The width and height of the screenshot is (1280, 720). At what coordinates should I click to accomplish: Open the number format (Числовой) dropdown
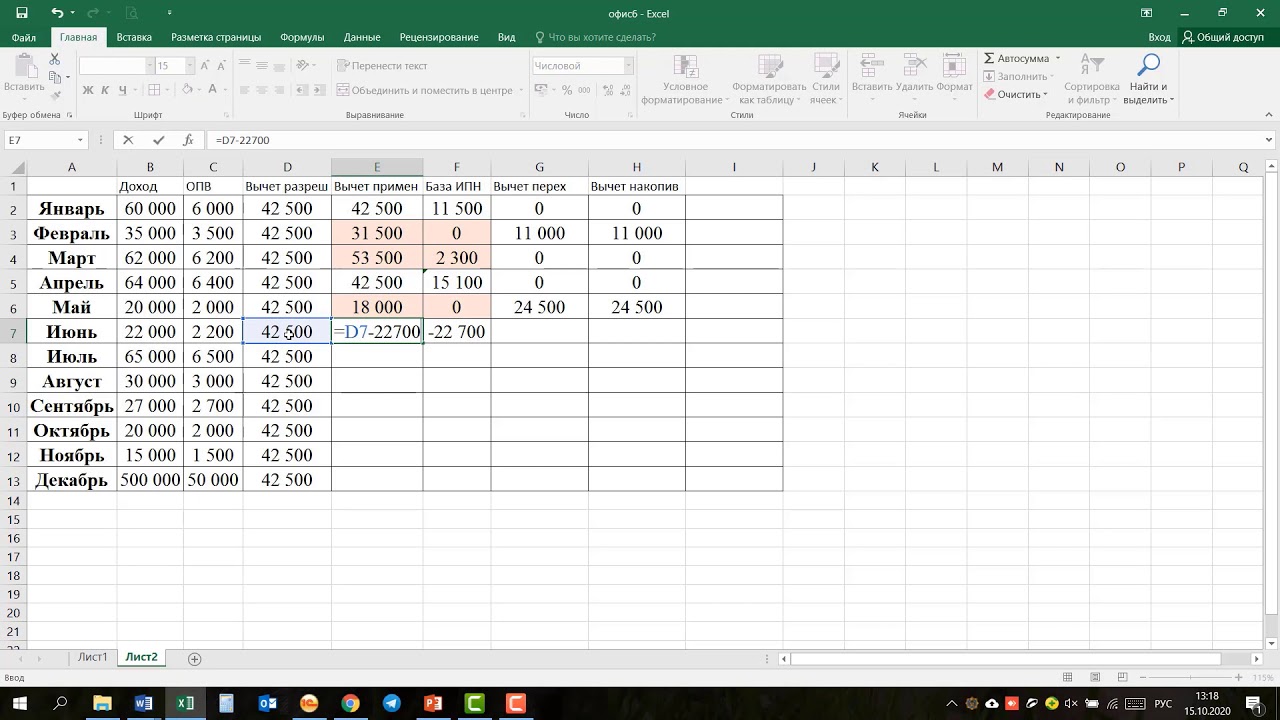pos(628,65)
